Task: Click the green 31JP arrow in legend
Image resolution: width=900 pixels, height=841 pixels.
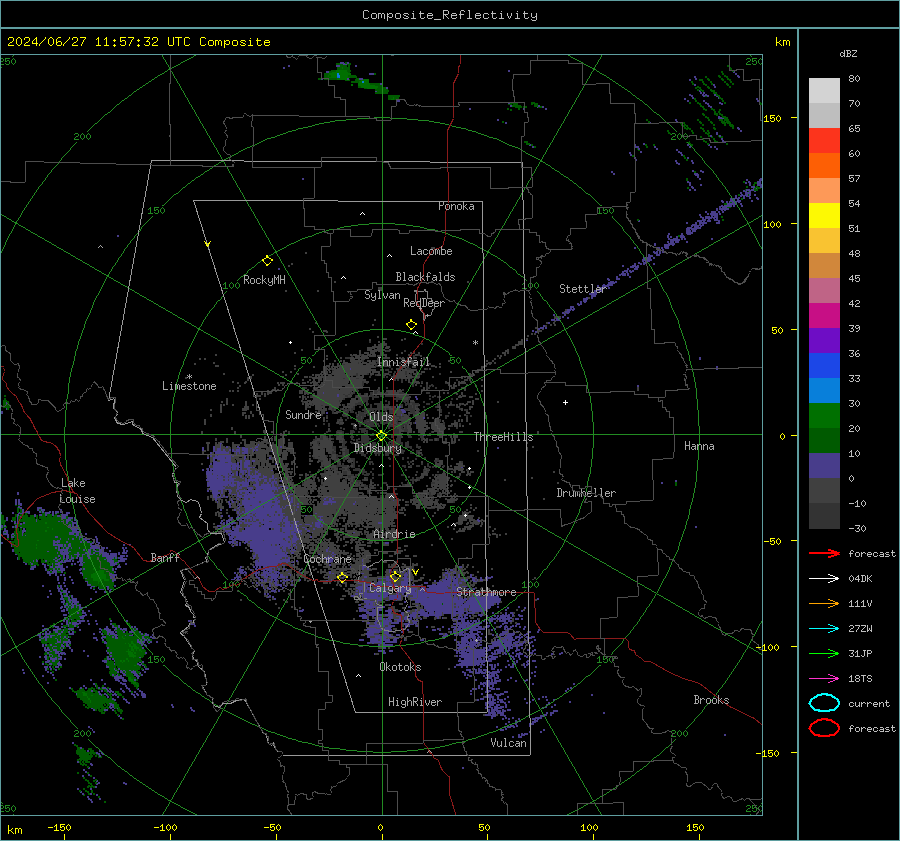Action: click(x=824, y=653)
